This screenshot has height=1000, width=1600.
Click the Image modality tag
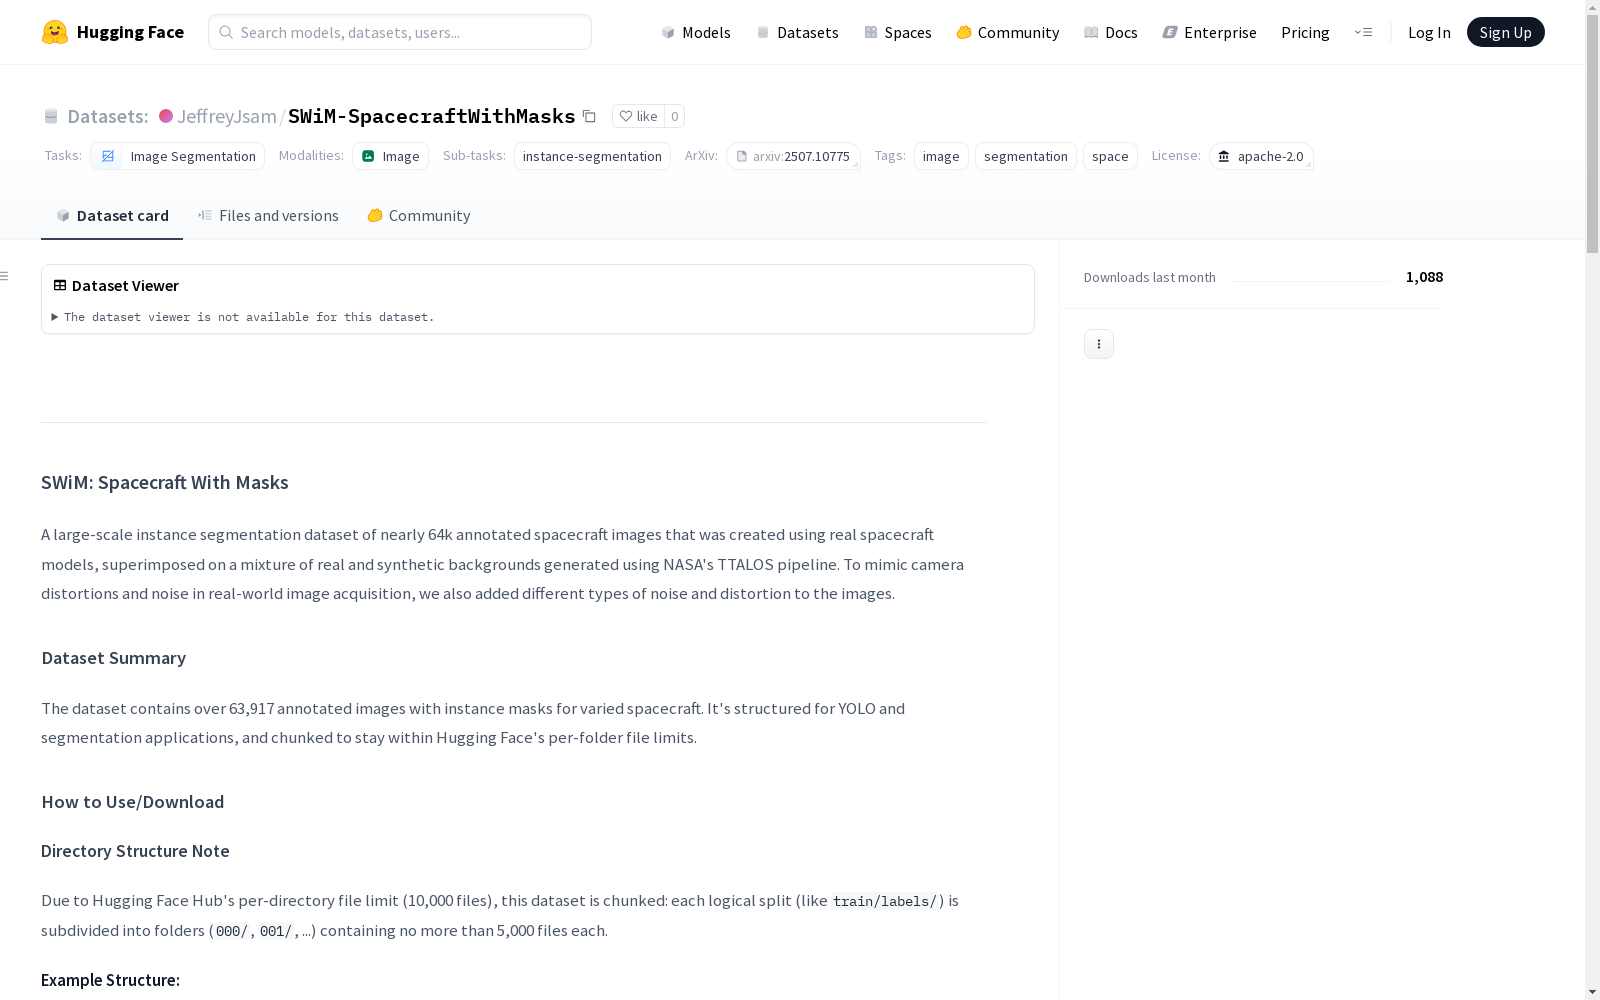coord(390,156)
